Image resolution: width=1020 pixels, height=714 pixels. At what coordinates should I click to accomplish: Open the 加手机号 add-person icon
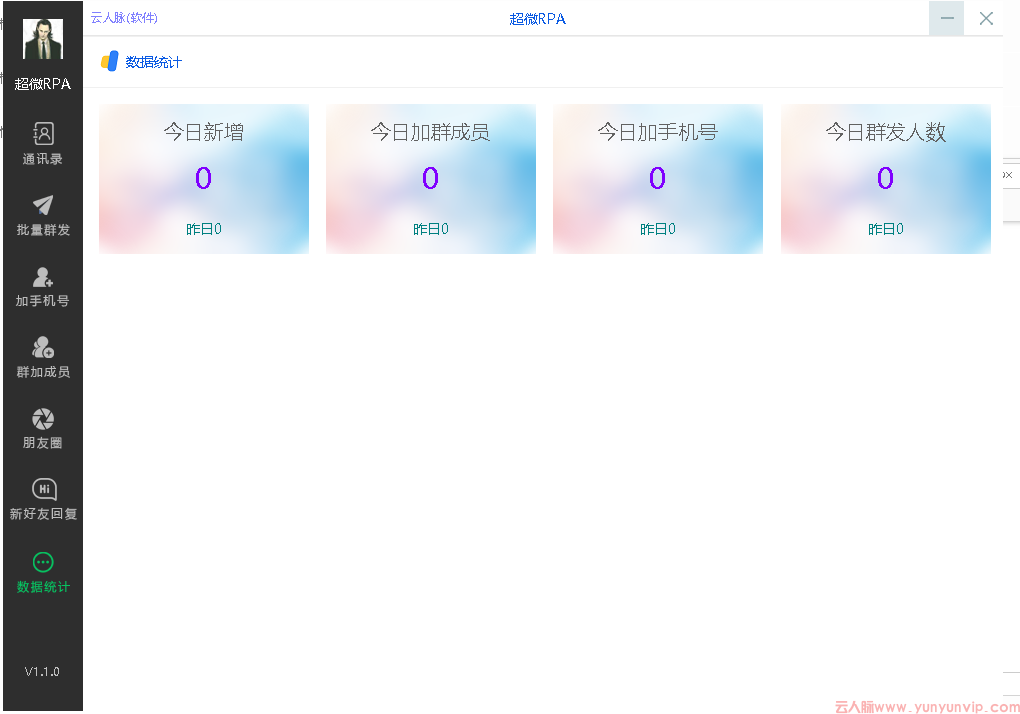click(43, 277)
